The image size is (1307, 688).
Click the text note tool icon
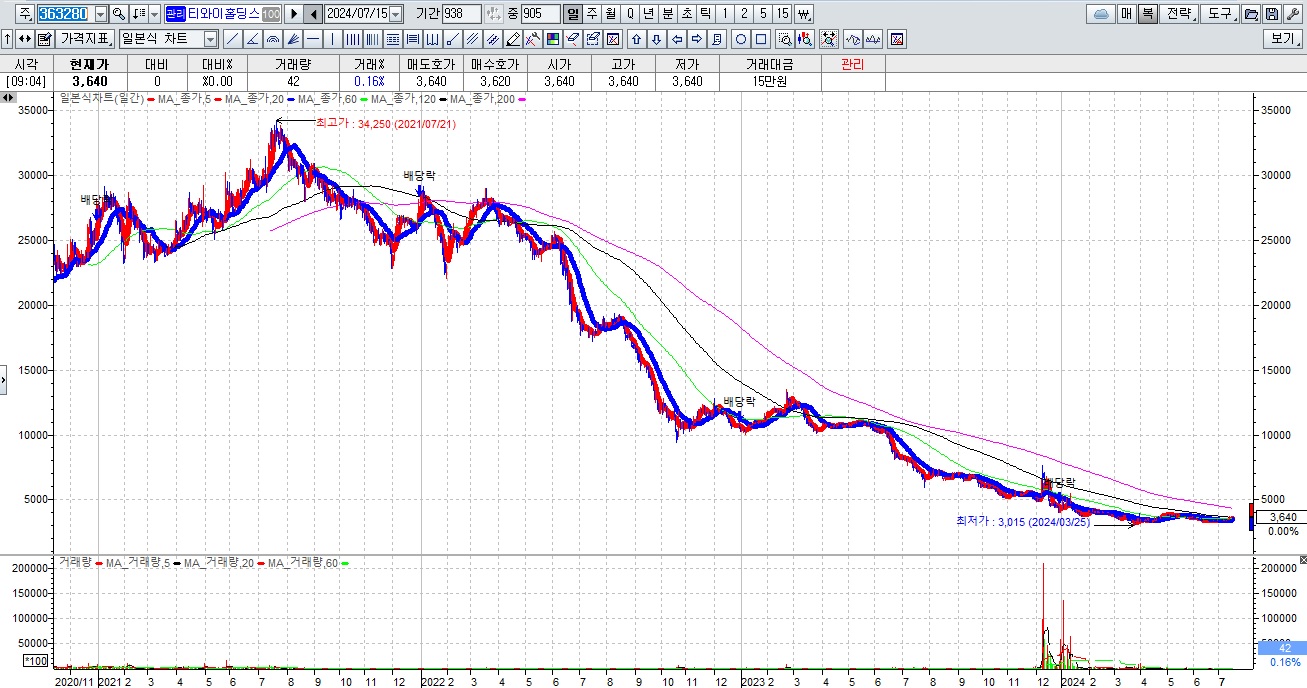tap(717, 39)
